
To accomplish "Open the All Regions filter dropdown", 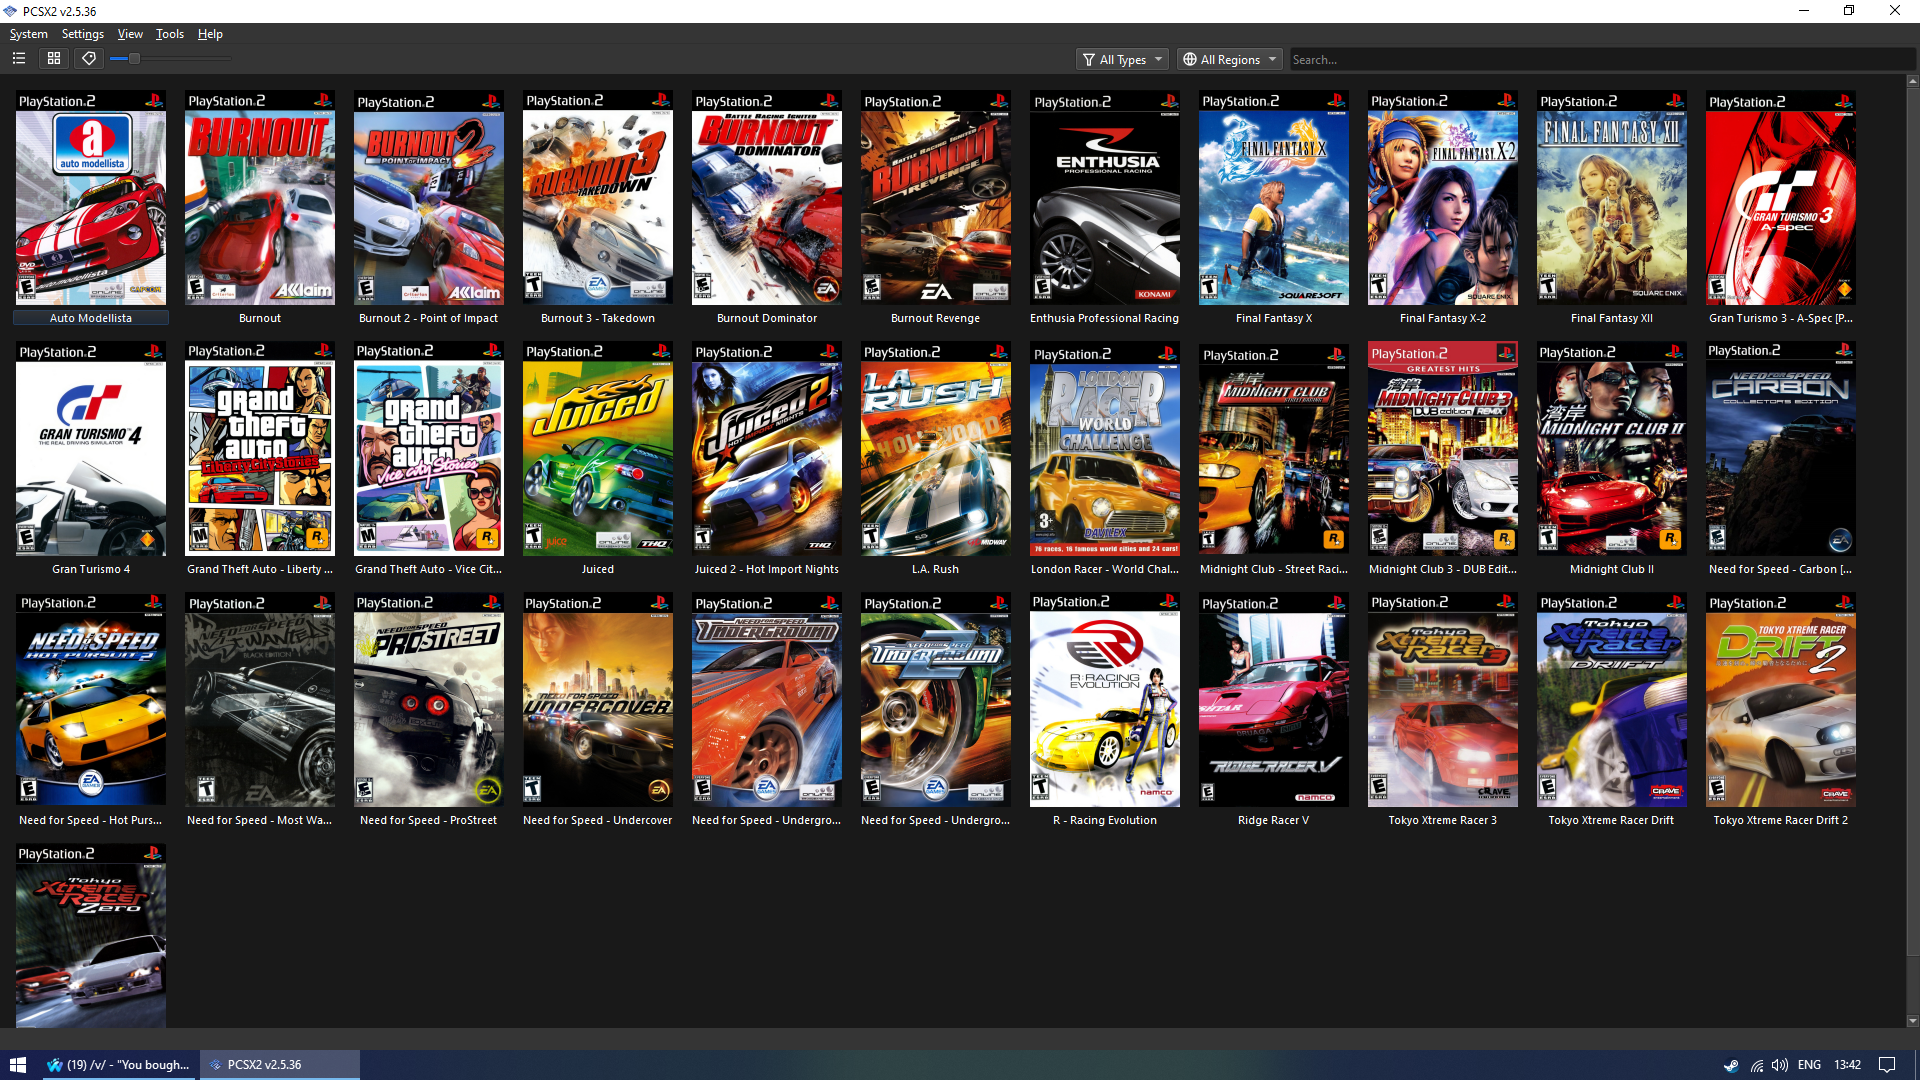I will 1230,60.
